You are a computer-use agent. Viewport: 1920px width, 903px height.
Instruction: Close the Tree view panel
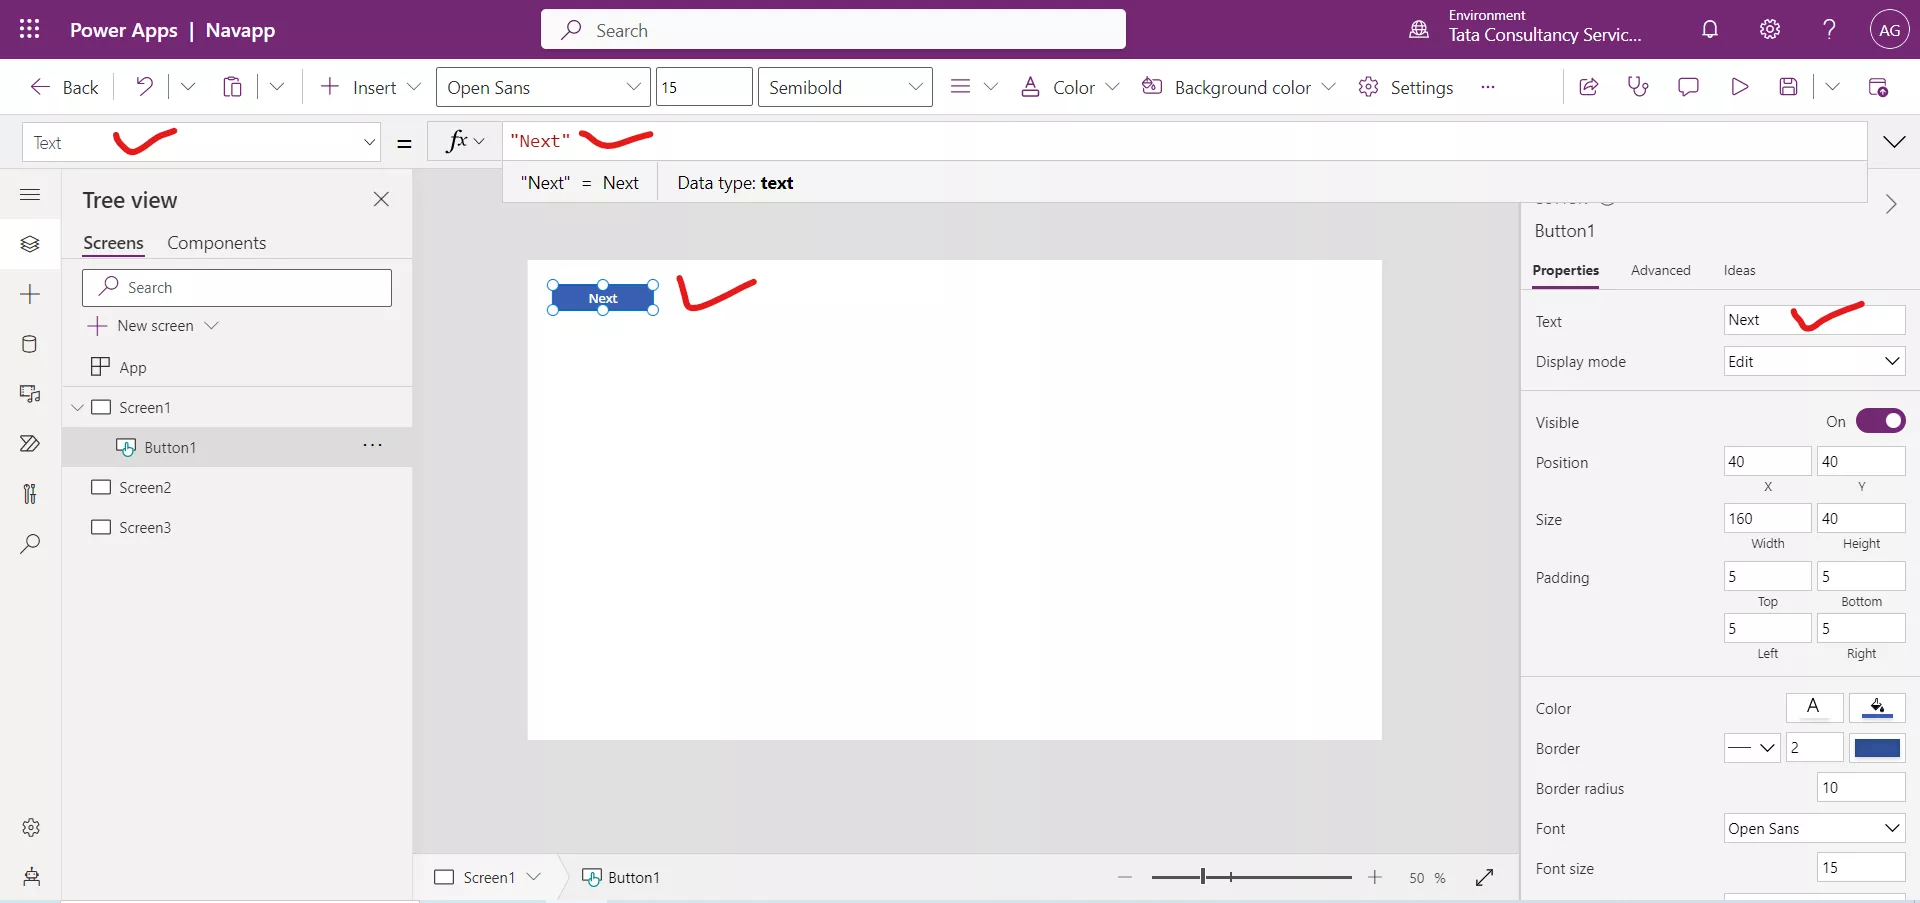pos(381,199)
